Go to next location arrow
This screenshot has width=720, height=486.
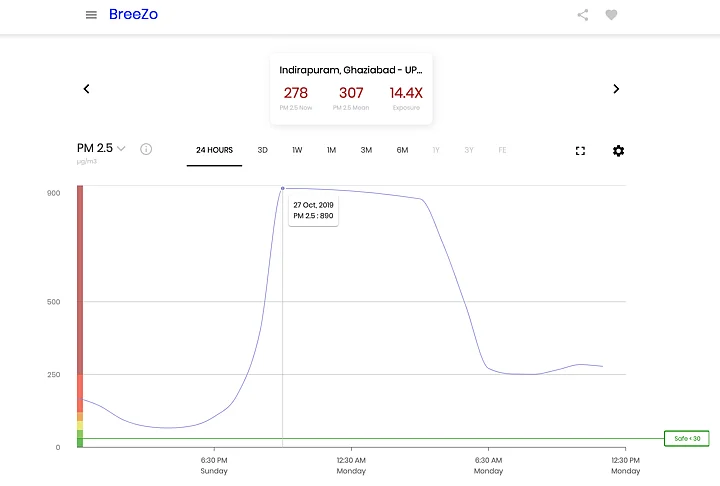click(616, 89)
